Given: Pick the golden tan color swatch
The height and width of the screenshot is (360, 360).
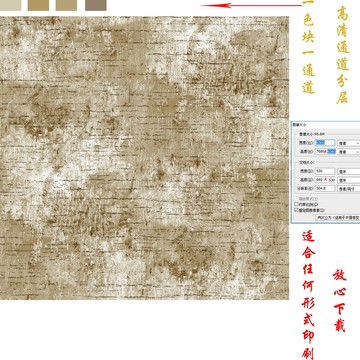Looking at the screenshot, I should pyautogui.click(x=38, y=5).
